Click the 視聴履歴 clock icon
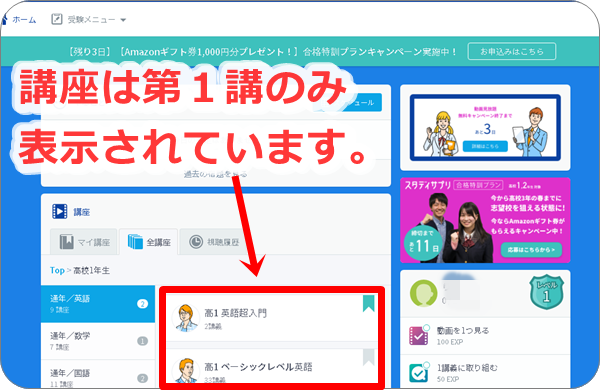This screenshot has height=390, width=600. [x=196, y=242]
